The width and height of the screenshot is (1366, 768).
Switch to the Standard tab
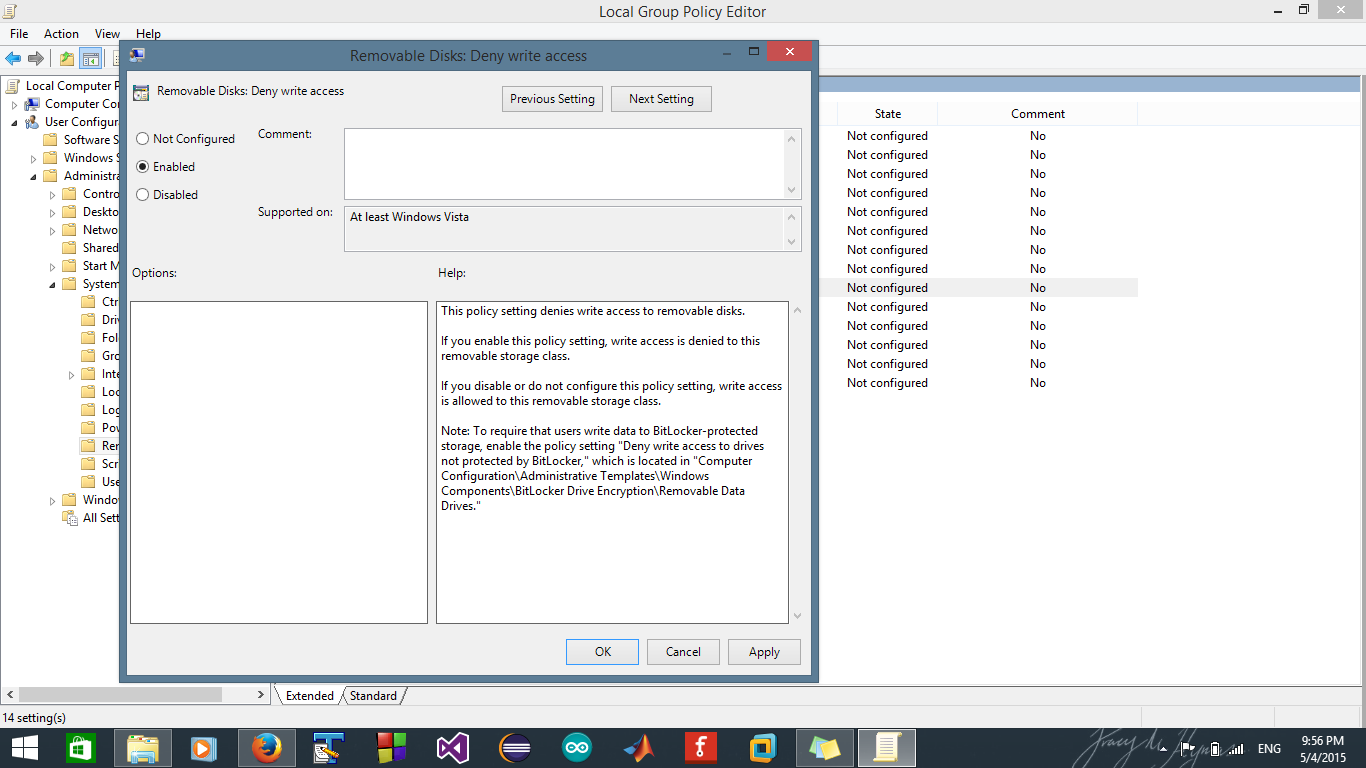click(371, 695)
